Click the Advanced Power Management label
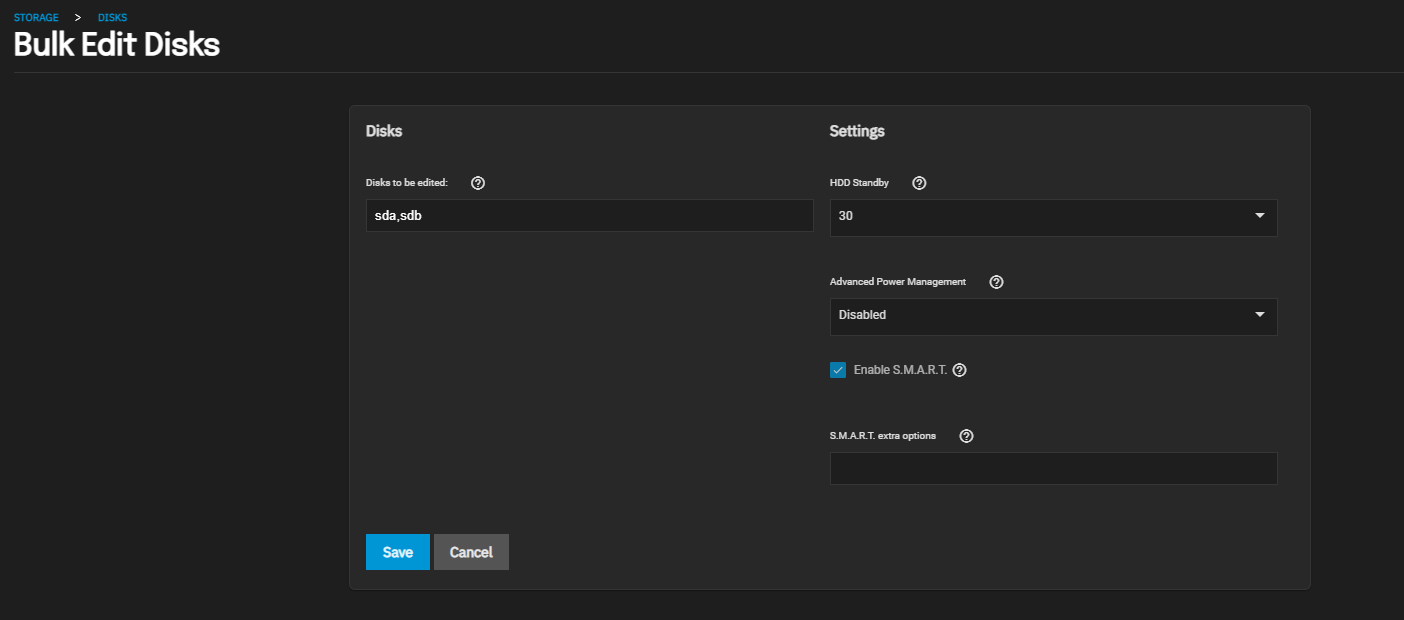The image size is (1404, 620). (x=898, y=282)
